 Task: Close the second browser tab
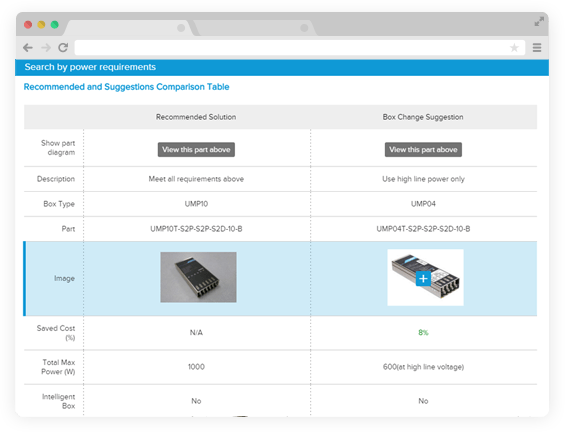304,28
